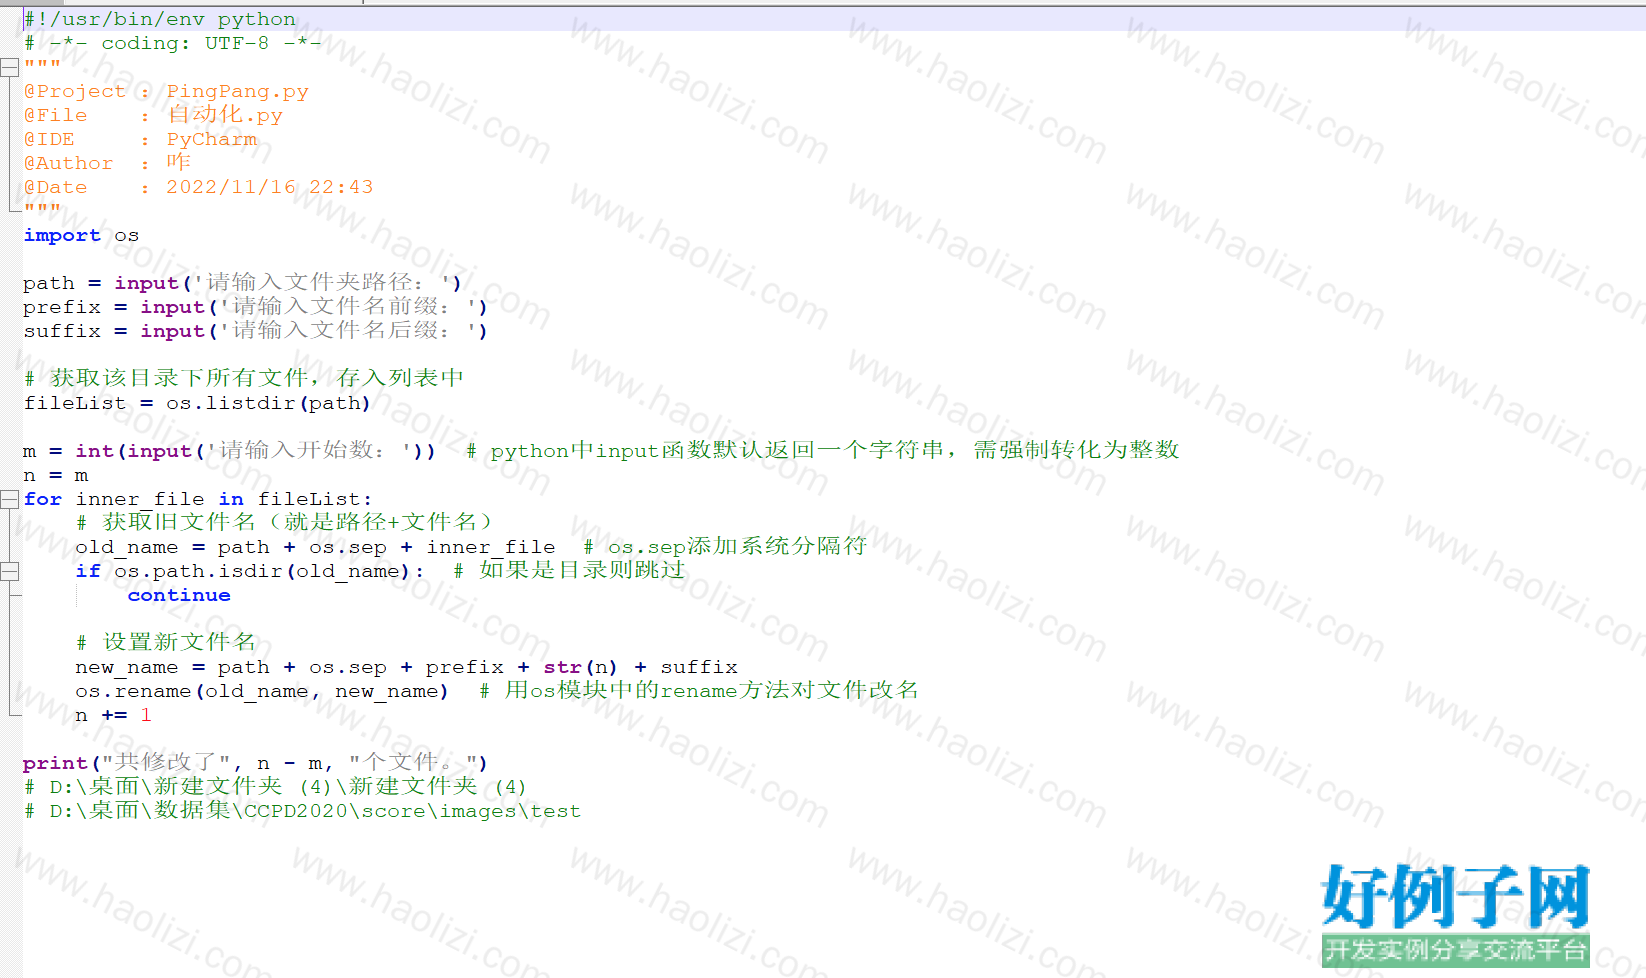Screen dimensions: 1646x978
Task: Click the shebang line '#!/usr/bin/env python'
Action: click(160, 19)
